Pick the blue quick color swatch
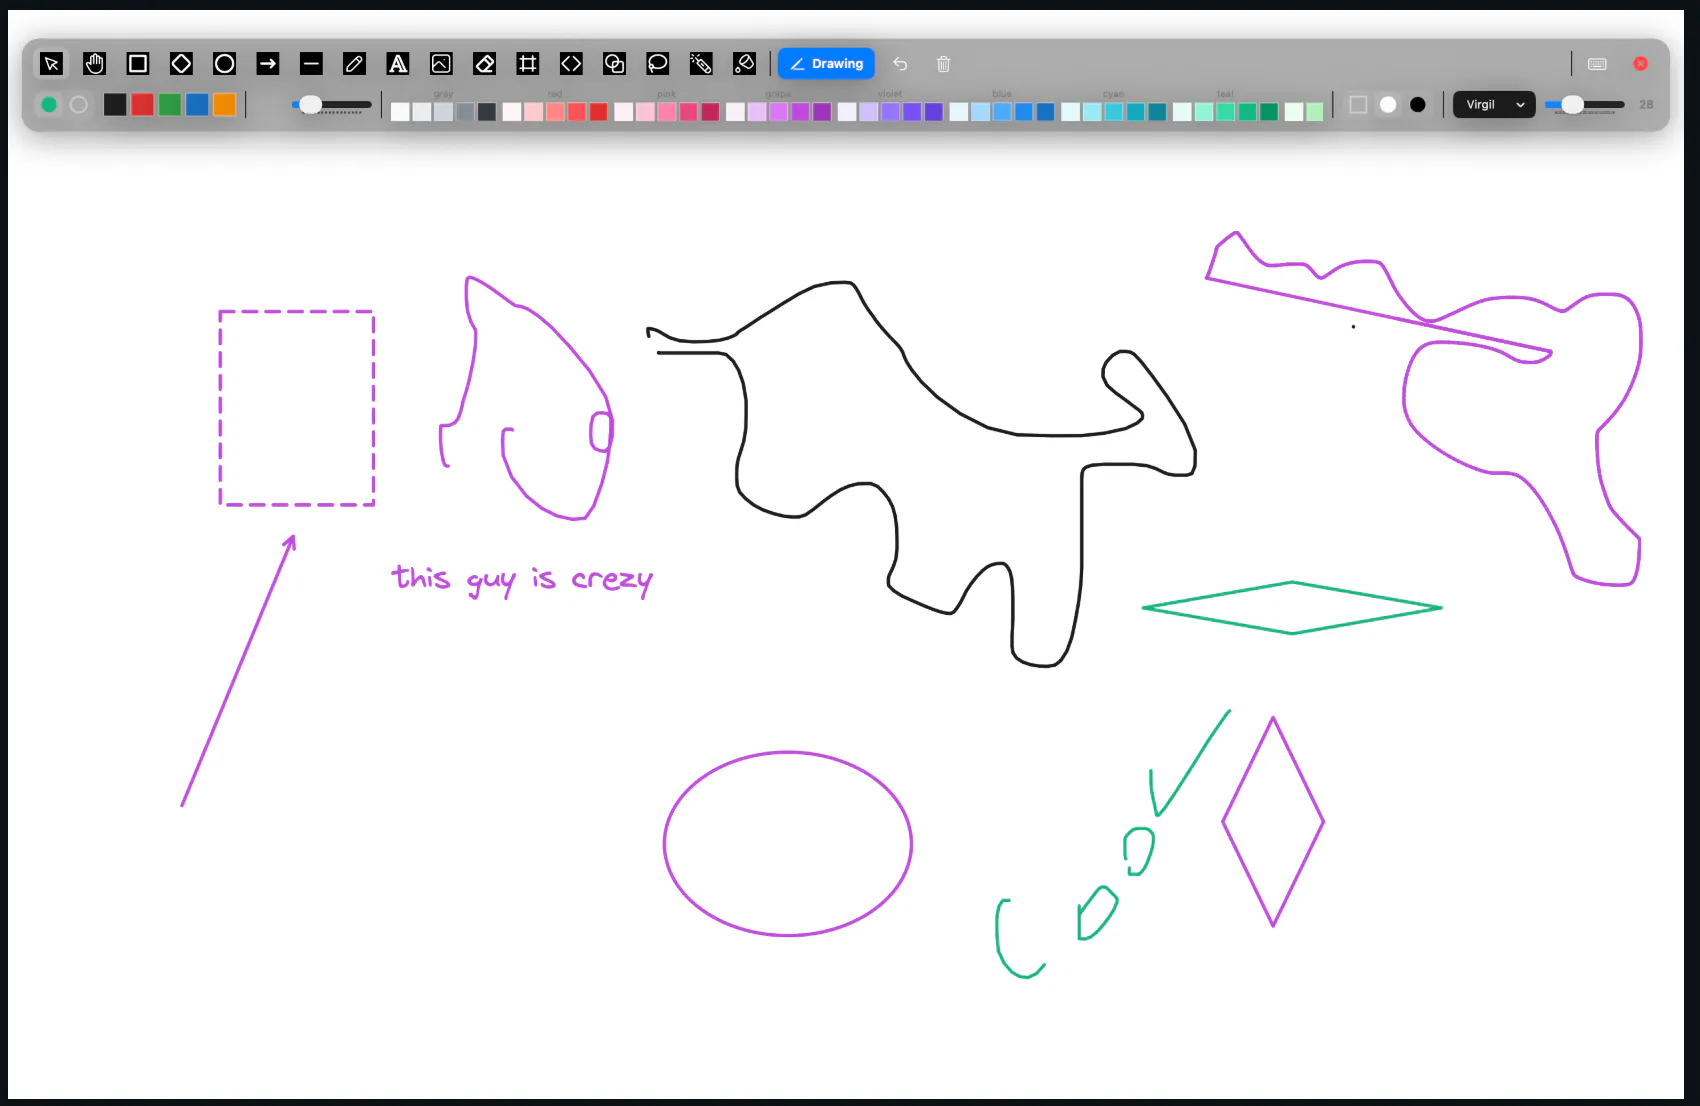This screenshot has height=1106, width=1700. [x=197, y=104]
